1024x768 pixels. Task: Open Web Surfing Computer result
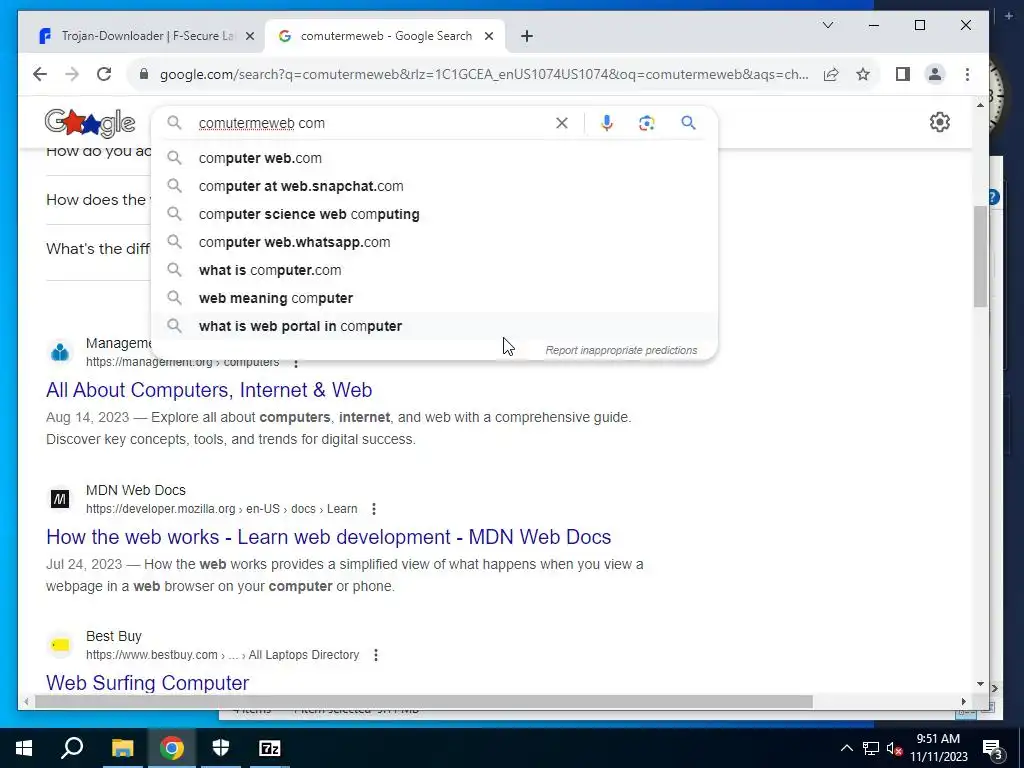[x=148, y=683]
